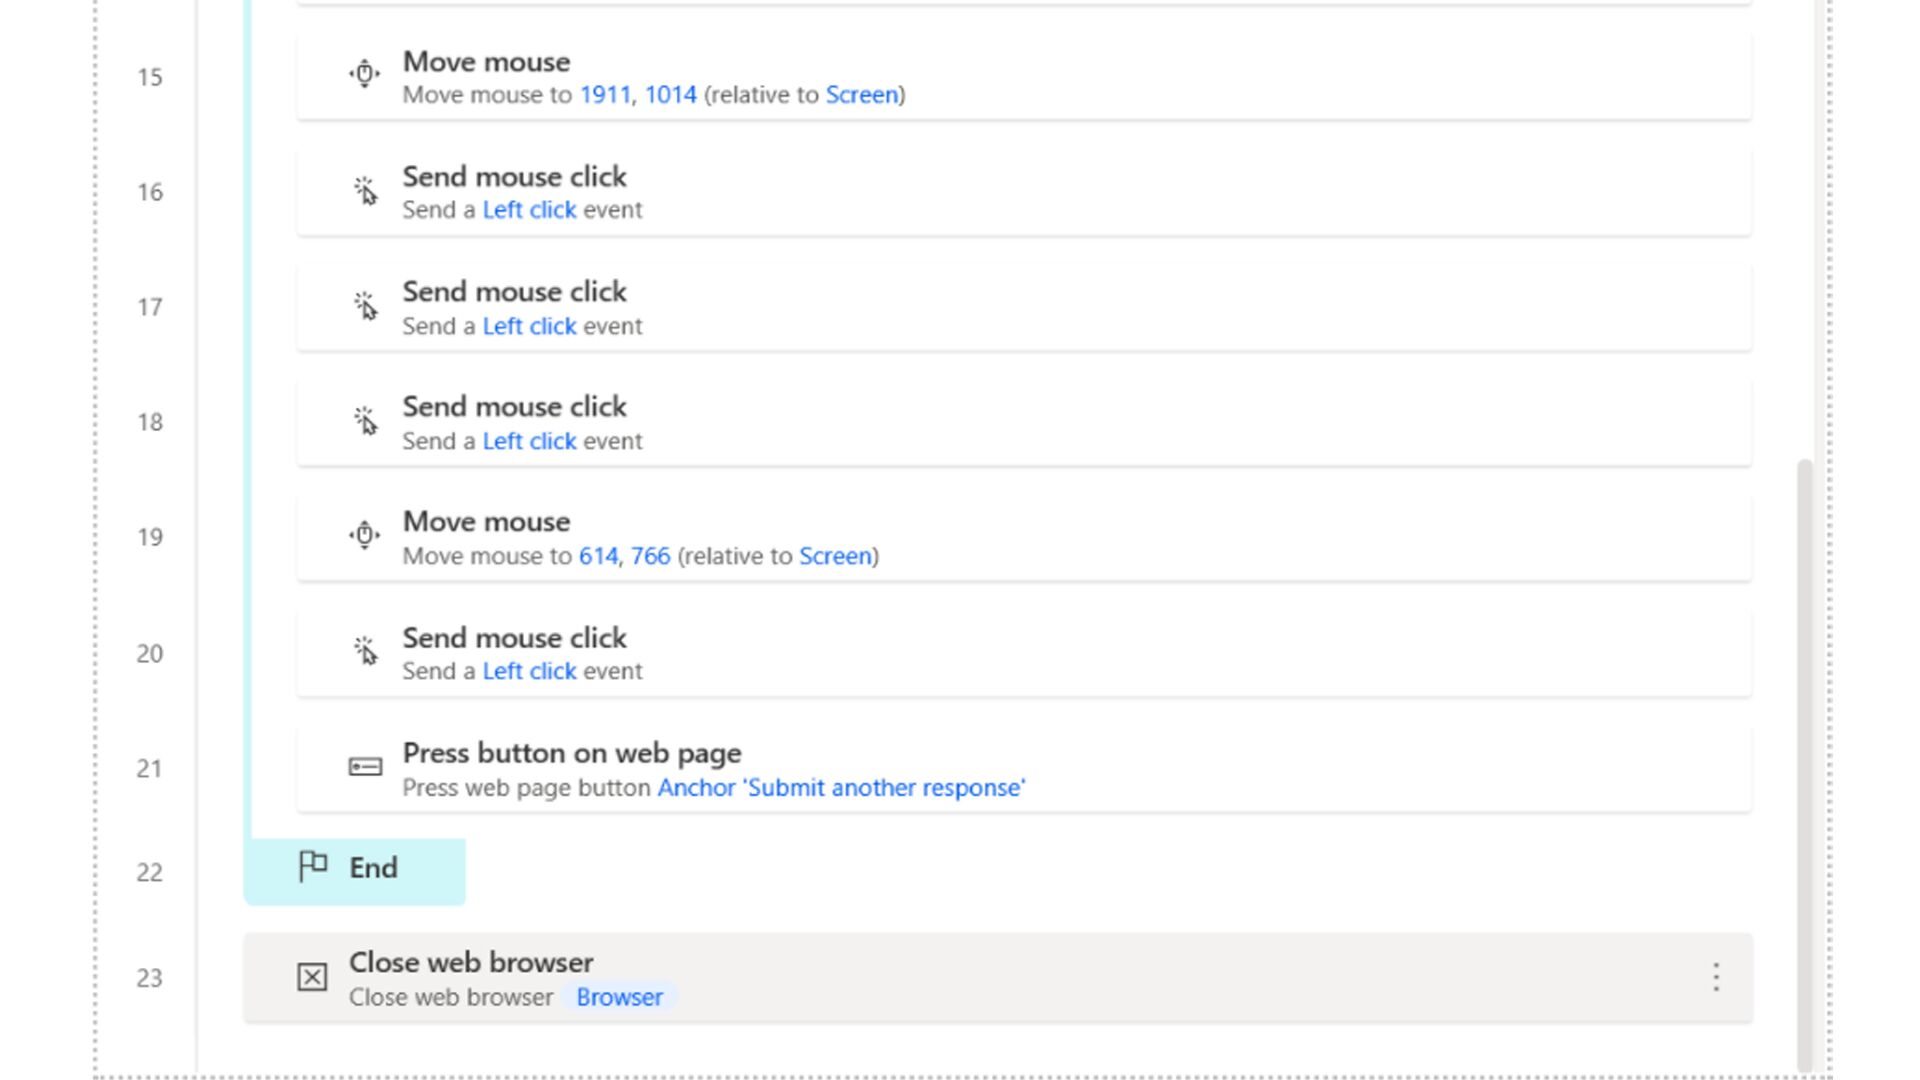Click the Screen link in line 19
Screen dimensions: 1920x1080
[x=835, y=556]
